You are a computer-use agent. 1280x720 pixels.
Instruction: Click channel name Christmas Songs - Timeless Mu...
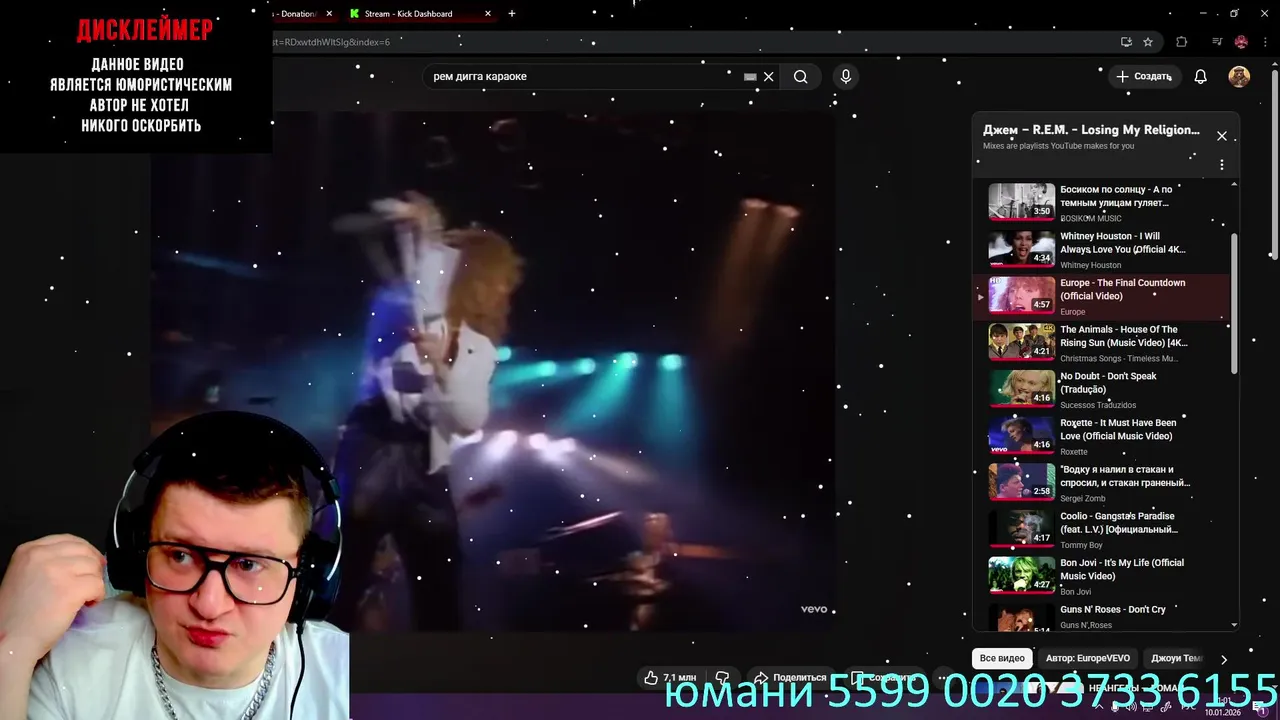click(x=1119, y=358)
